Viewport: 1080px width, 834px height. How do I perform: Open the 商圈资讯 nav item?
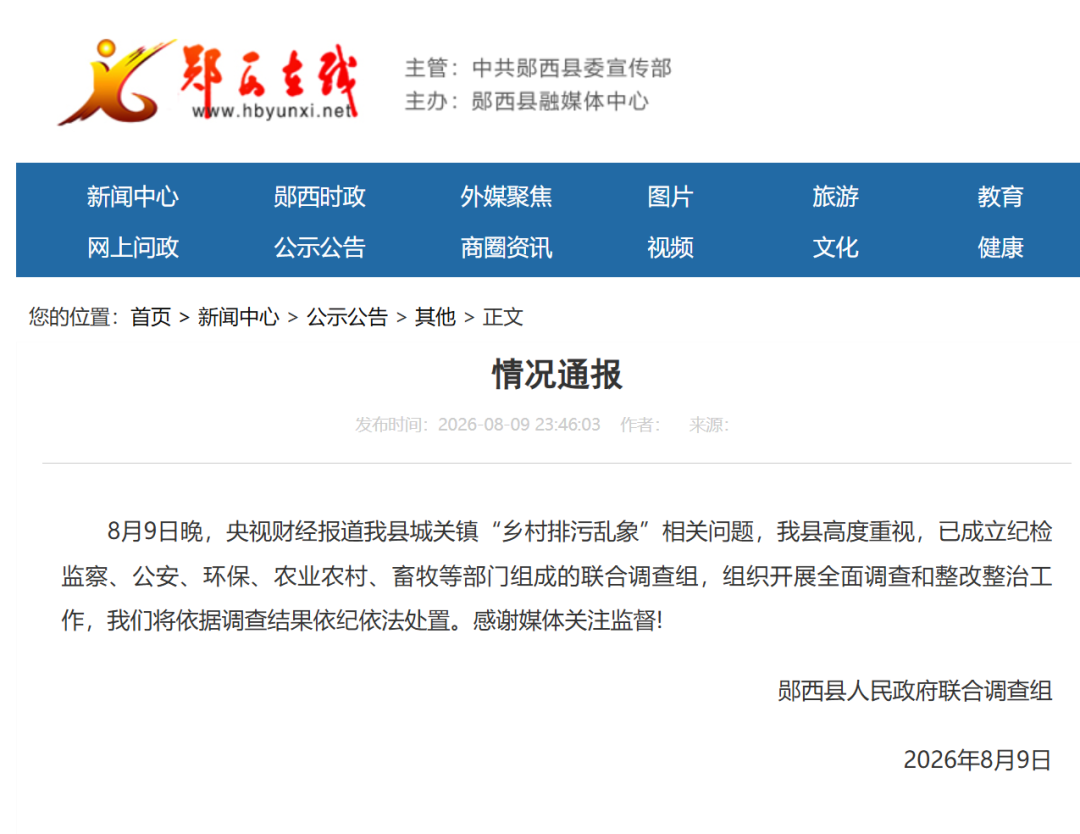pyautogui.click(x=506, y=248)
